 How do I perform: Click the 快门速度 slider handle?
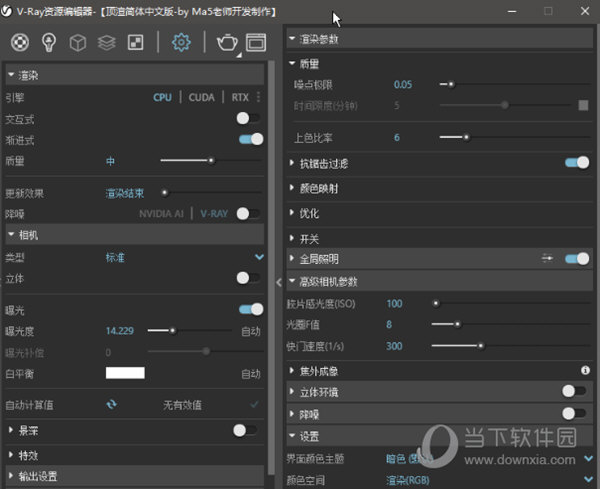pos(481,346)
